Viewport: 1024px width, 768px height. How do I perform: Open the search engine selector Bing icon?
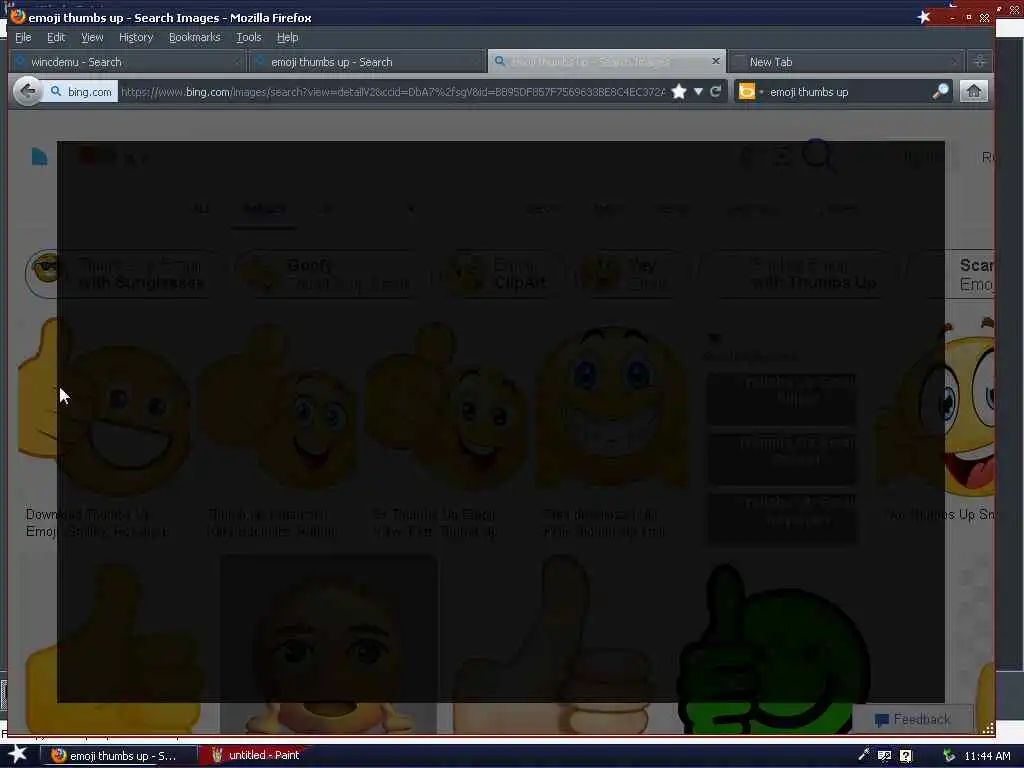746,92
